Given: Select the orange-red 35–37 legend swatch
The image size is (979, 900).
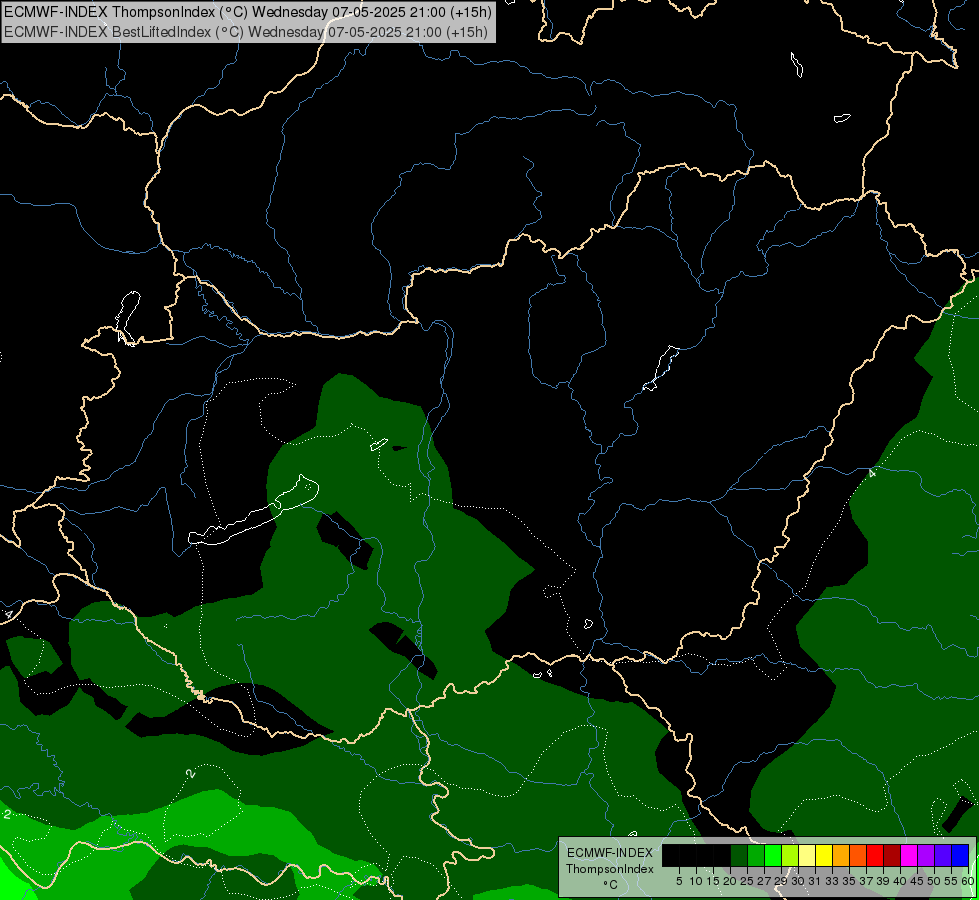Looking at the screenshot, I should coord(858,855).
